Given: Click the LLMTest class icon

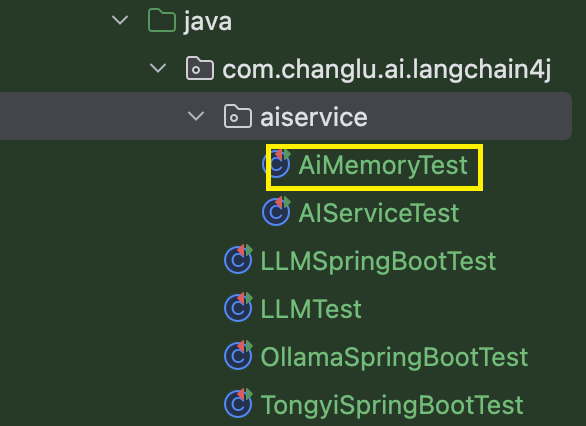Looking at the screenshot, I should click(238, 308).
